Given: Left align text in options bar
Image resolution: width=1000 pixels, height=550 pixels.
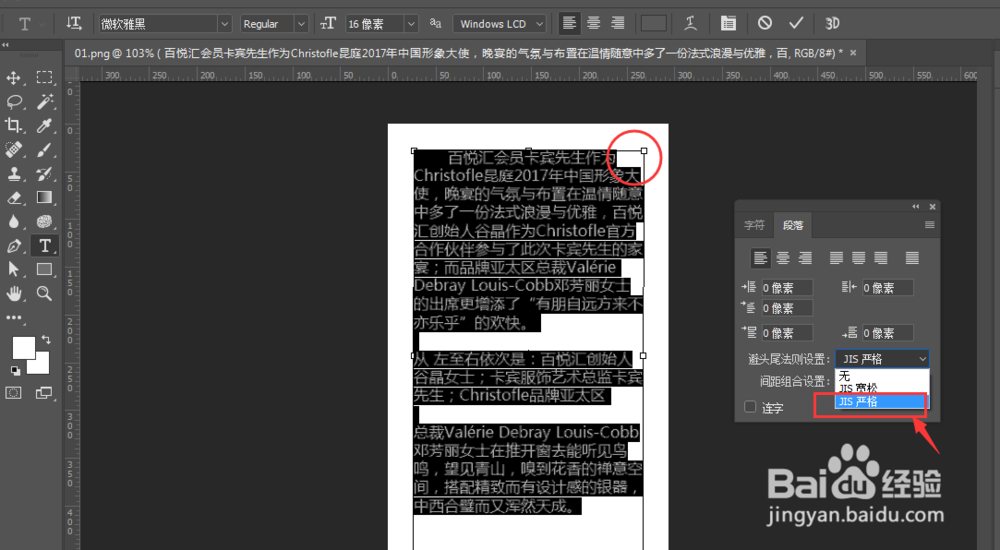Looking at the screenshot, I should [569, 24].
